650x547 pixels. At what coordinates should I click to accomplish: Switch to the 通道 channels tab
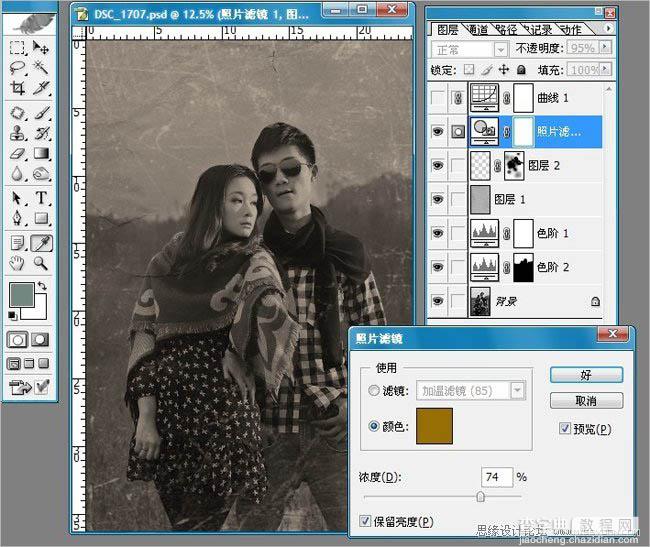(x=477, y=29)
